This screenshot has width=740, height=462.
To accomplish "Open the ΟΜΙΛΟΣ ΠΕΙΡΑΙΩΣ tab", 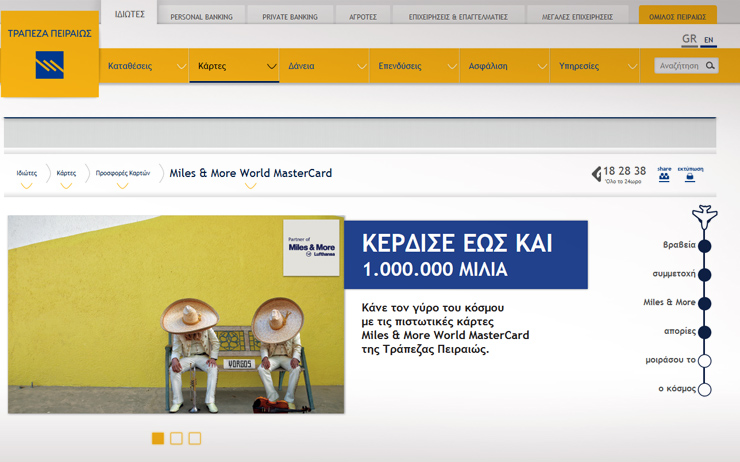I will tap(677, 17).
